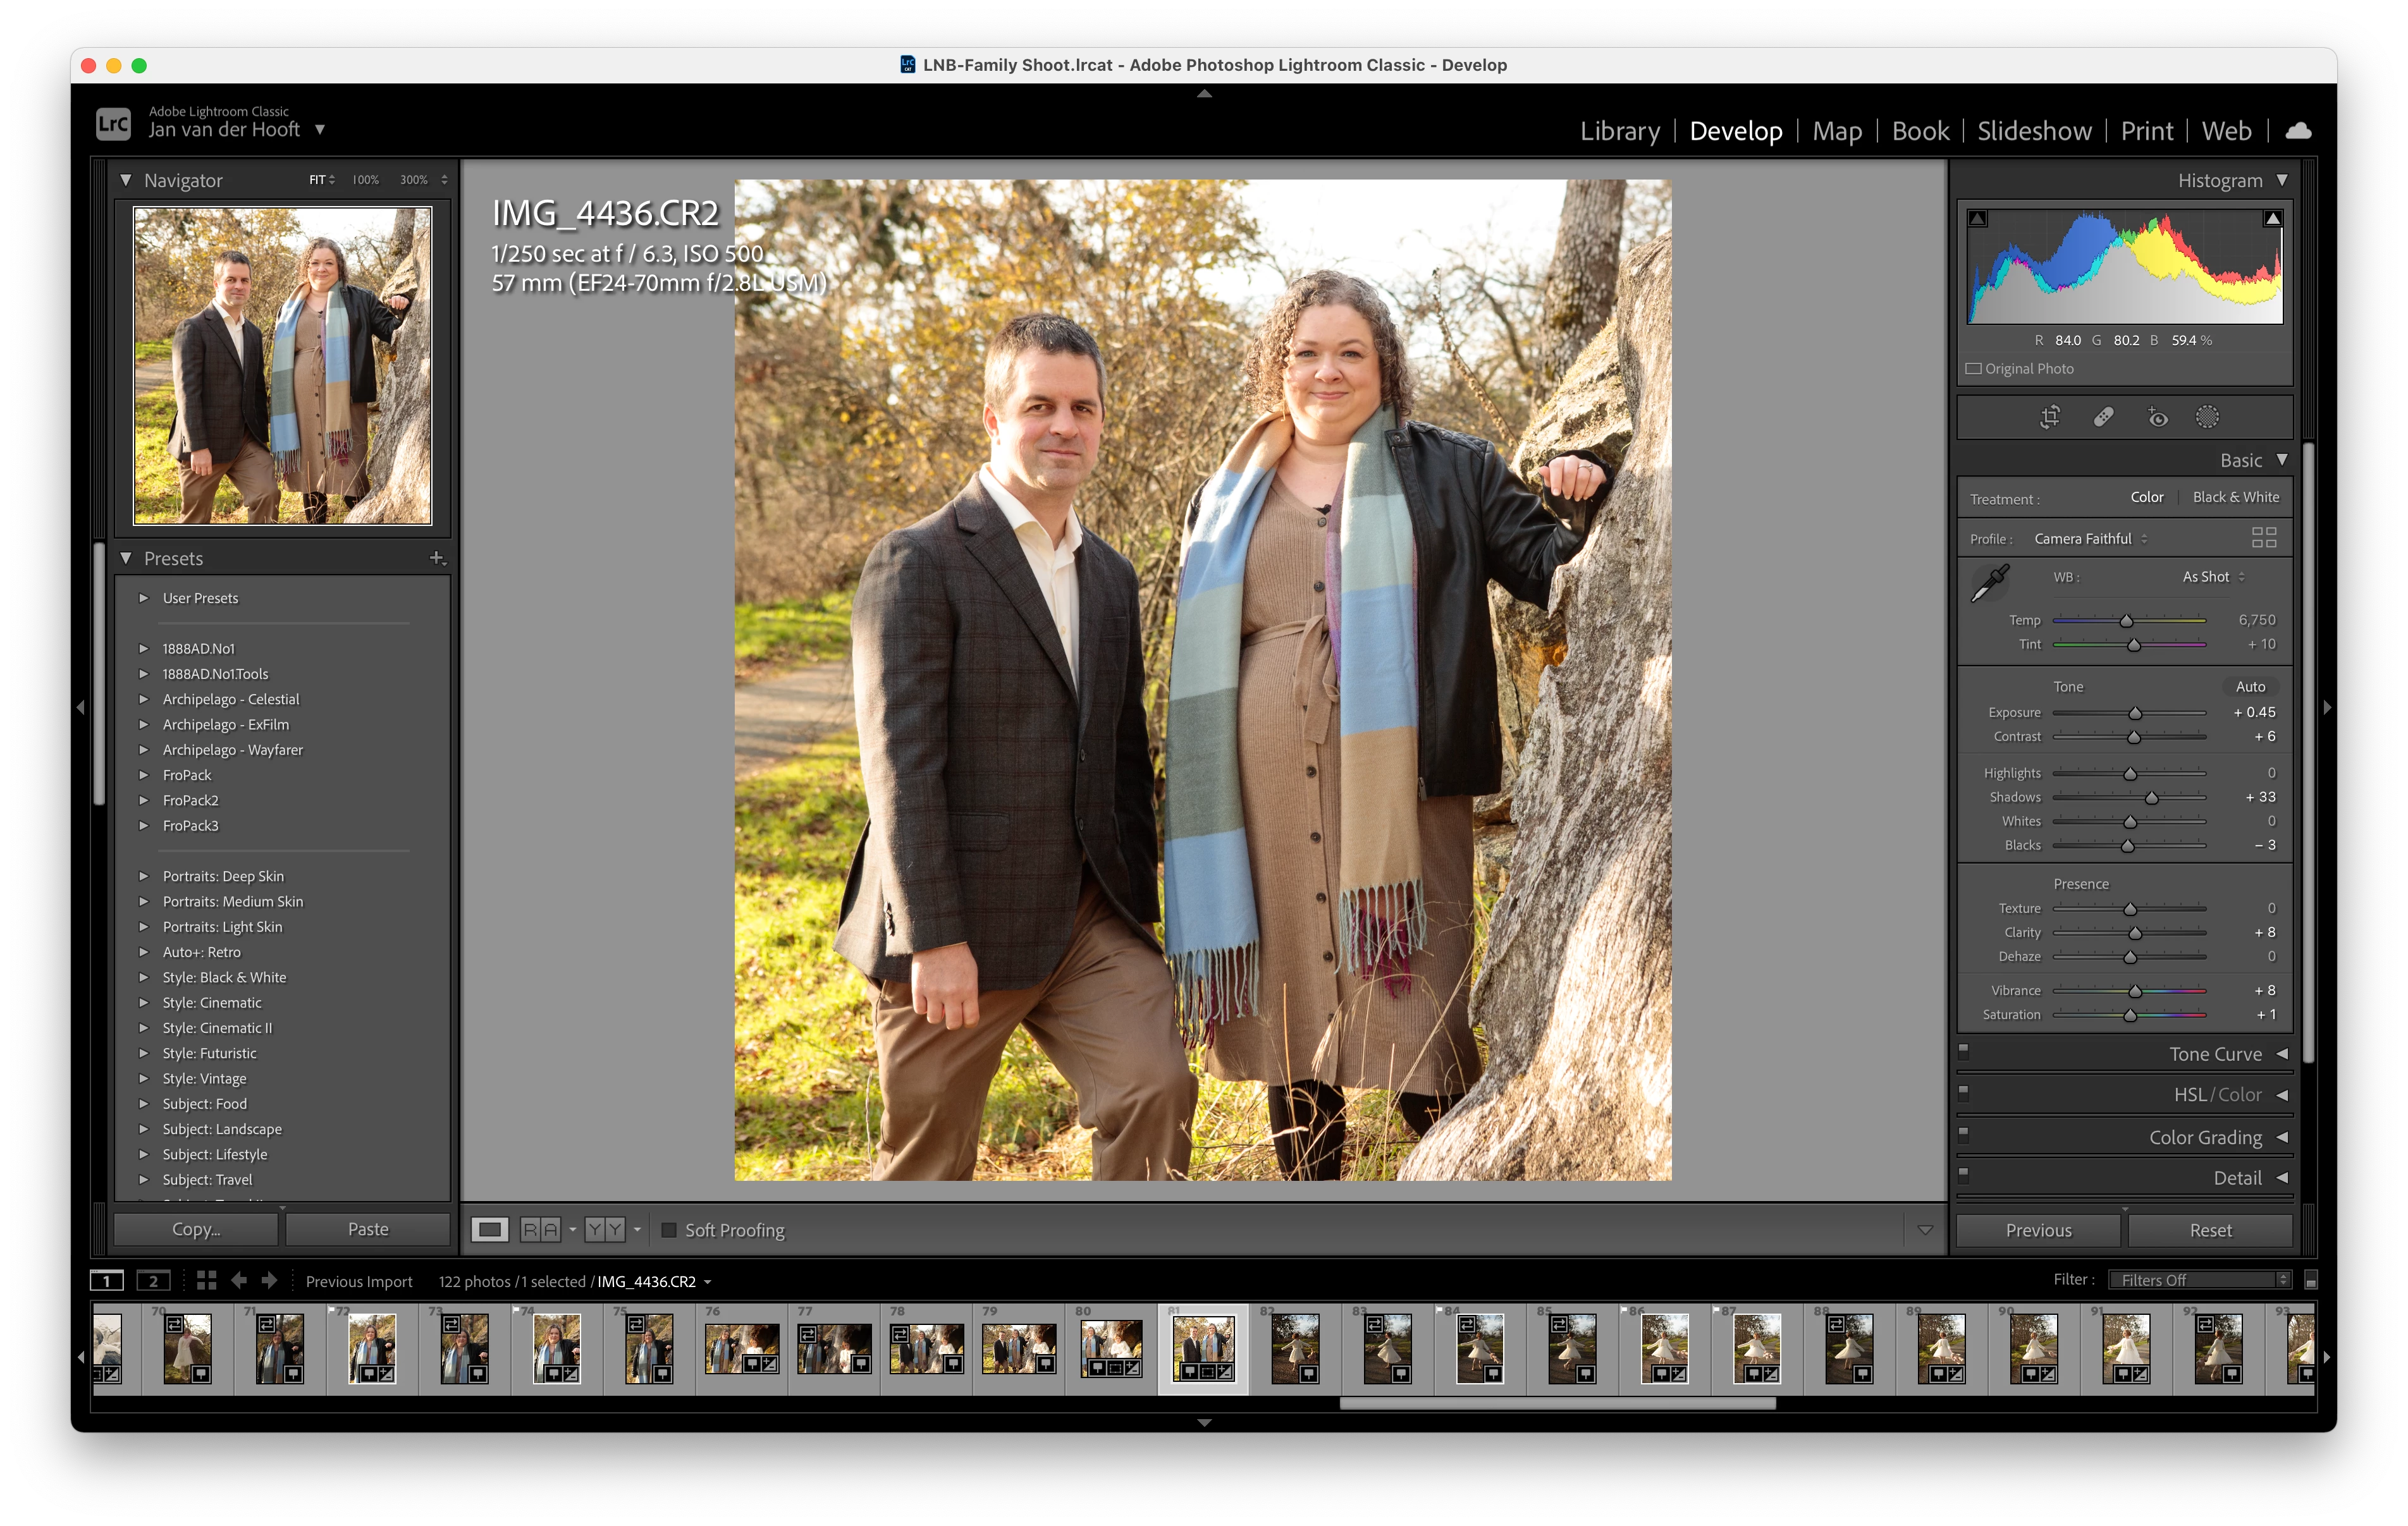2408x1526 pixels.
Task: Click the Exposure slider handle
Action: (x=2135, y=713)
